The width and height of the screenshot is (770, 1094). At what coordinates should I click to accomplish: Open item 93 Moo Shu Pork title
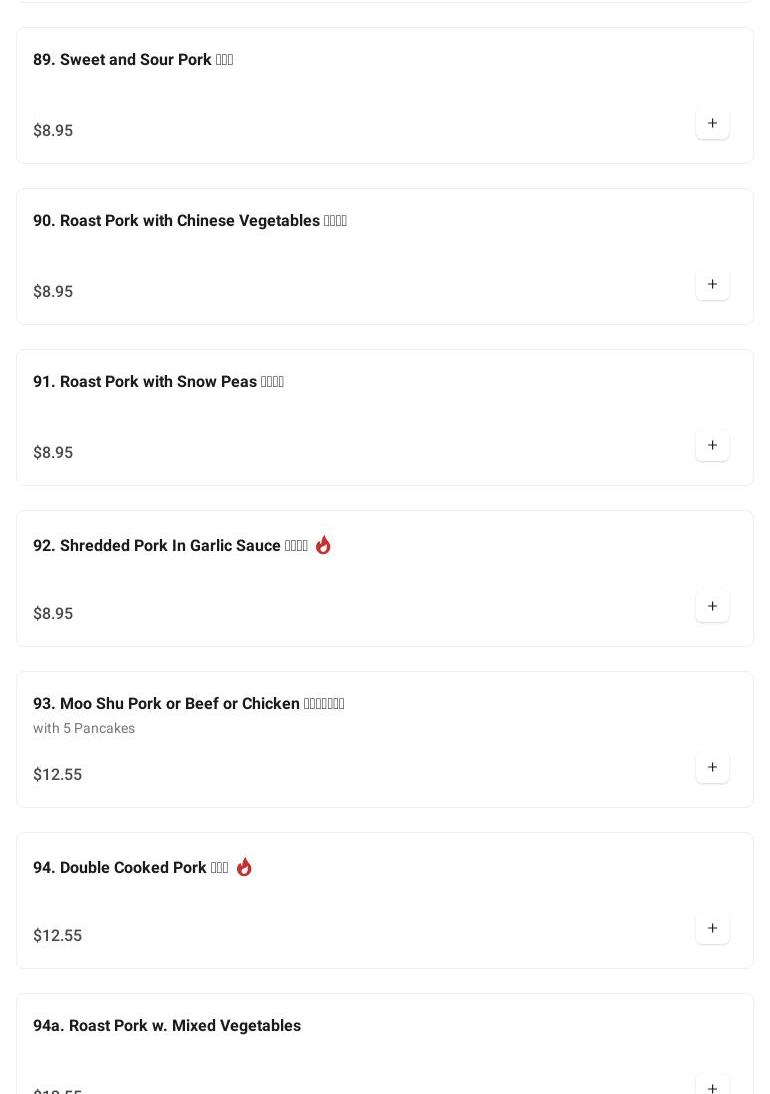coord(188,704)
